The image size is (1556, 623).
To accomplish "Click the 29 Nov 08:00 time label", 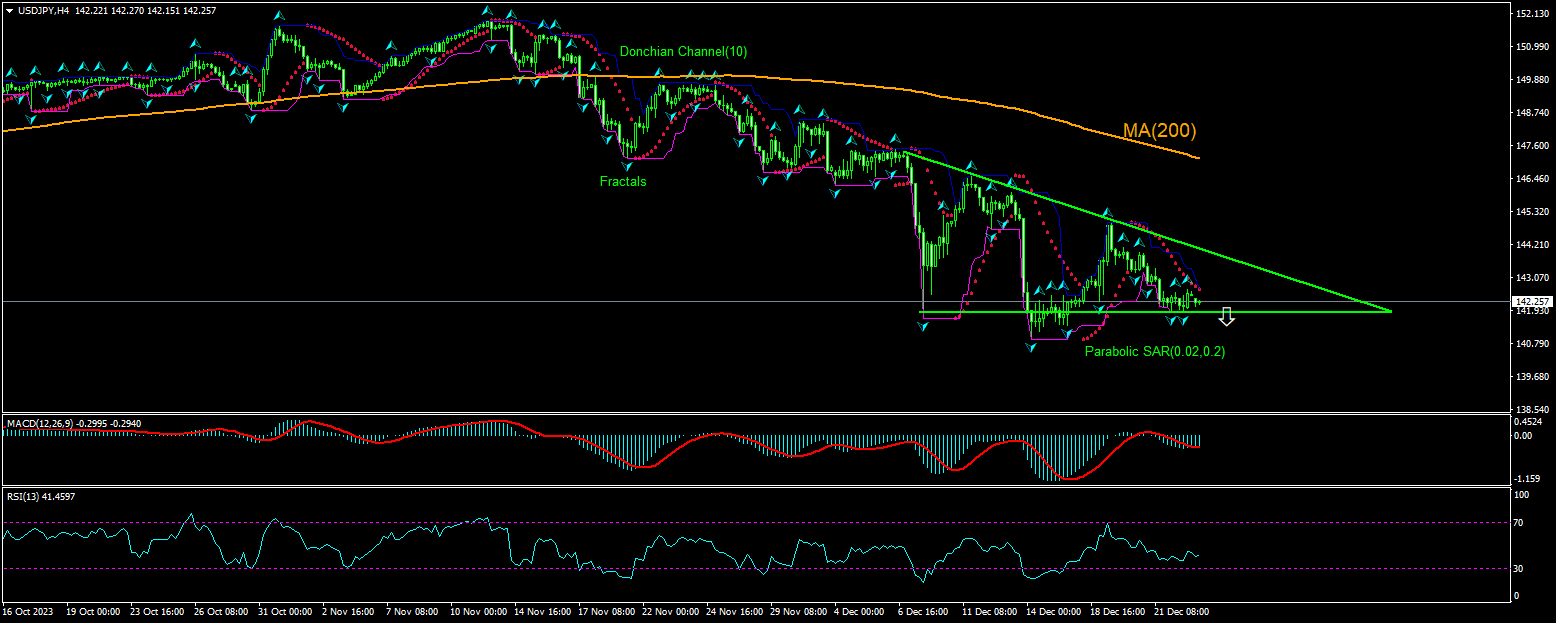I will pyautogui.click(x=797, y=610).
